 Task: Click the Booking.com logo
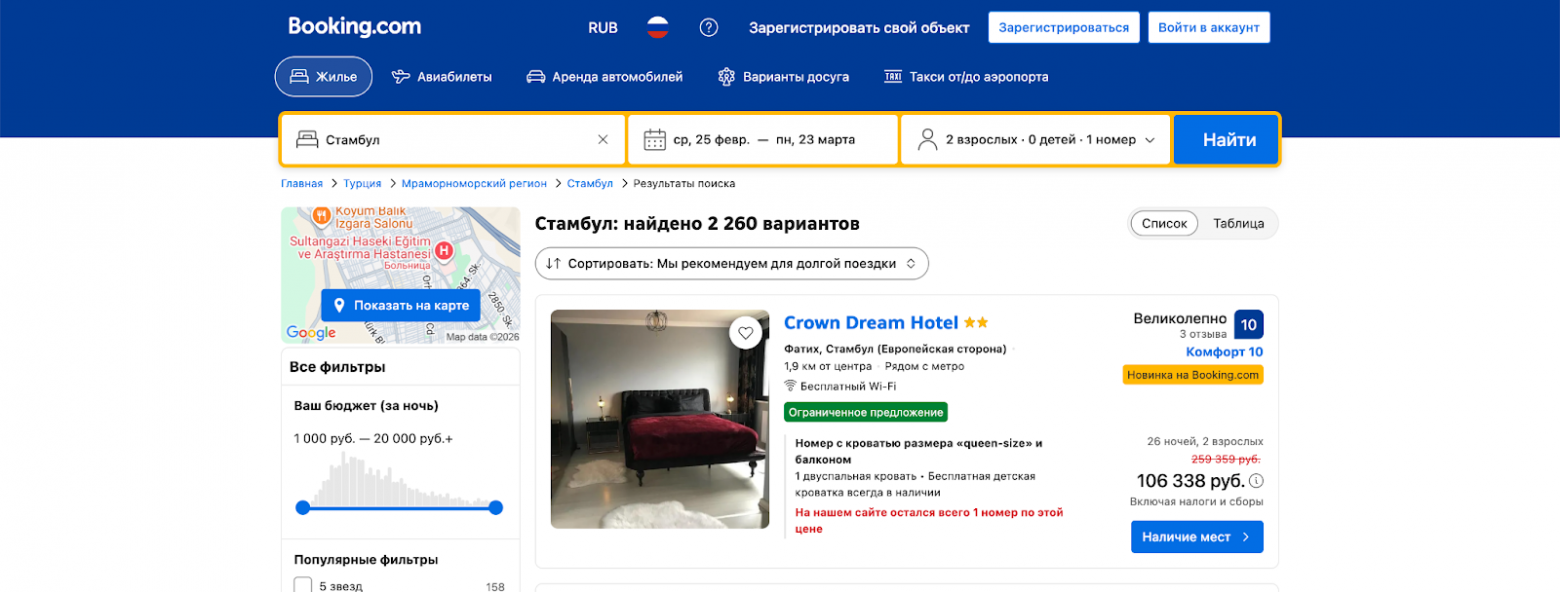point(354,26)
